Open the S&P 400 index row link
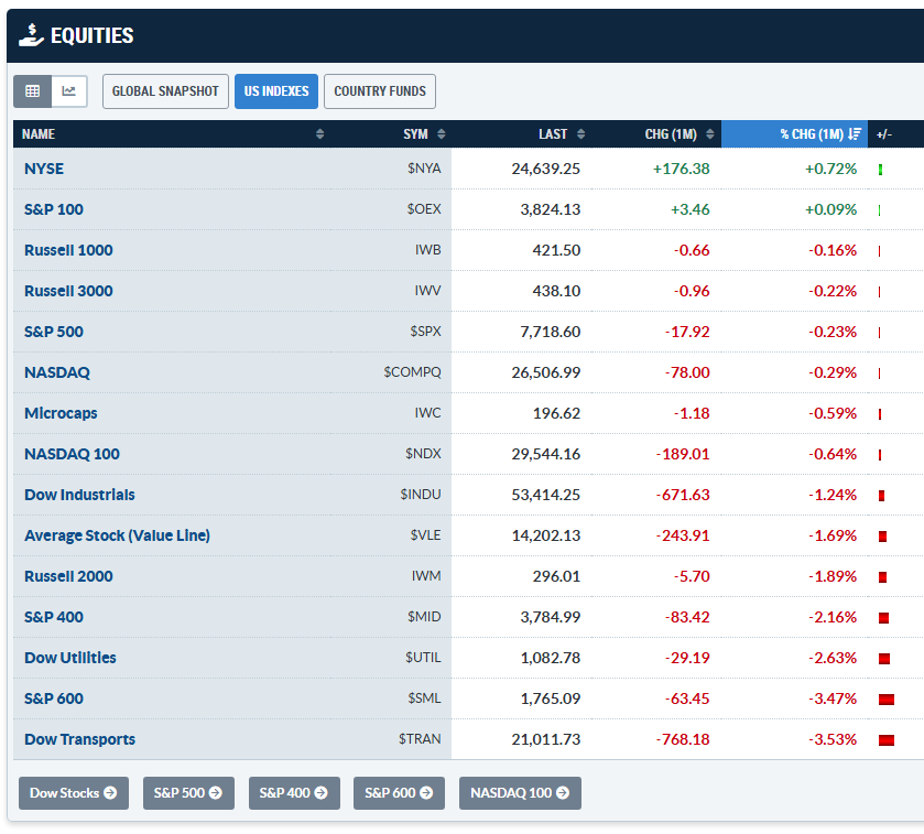 pos(54,617)
